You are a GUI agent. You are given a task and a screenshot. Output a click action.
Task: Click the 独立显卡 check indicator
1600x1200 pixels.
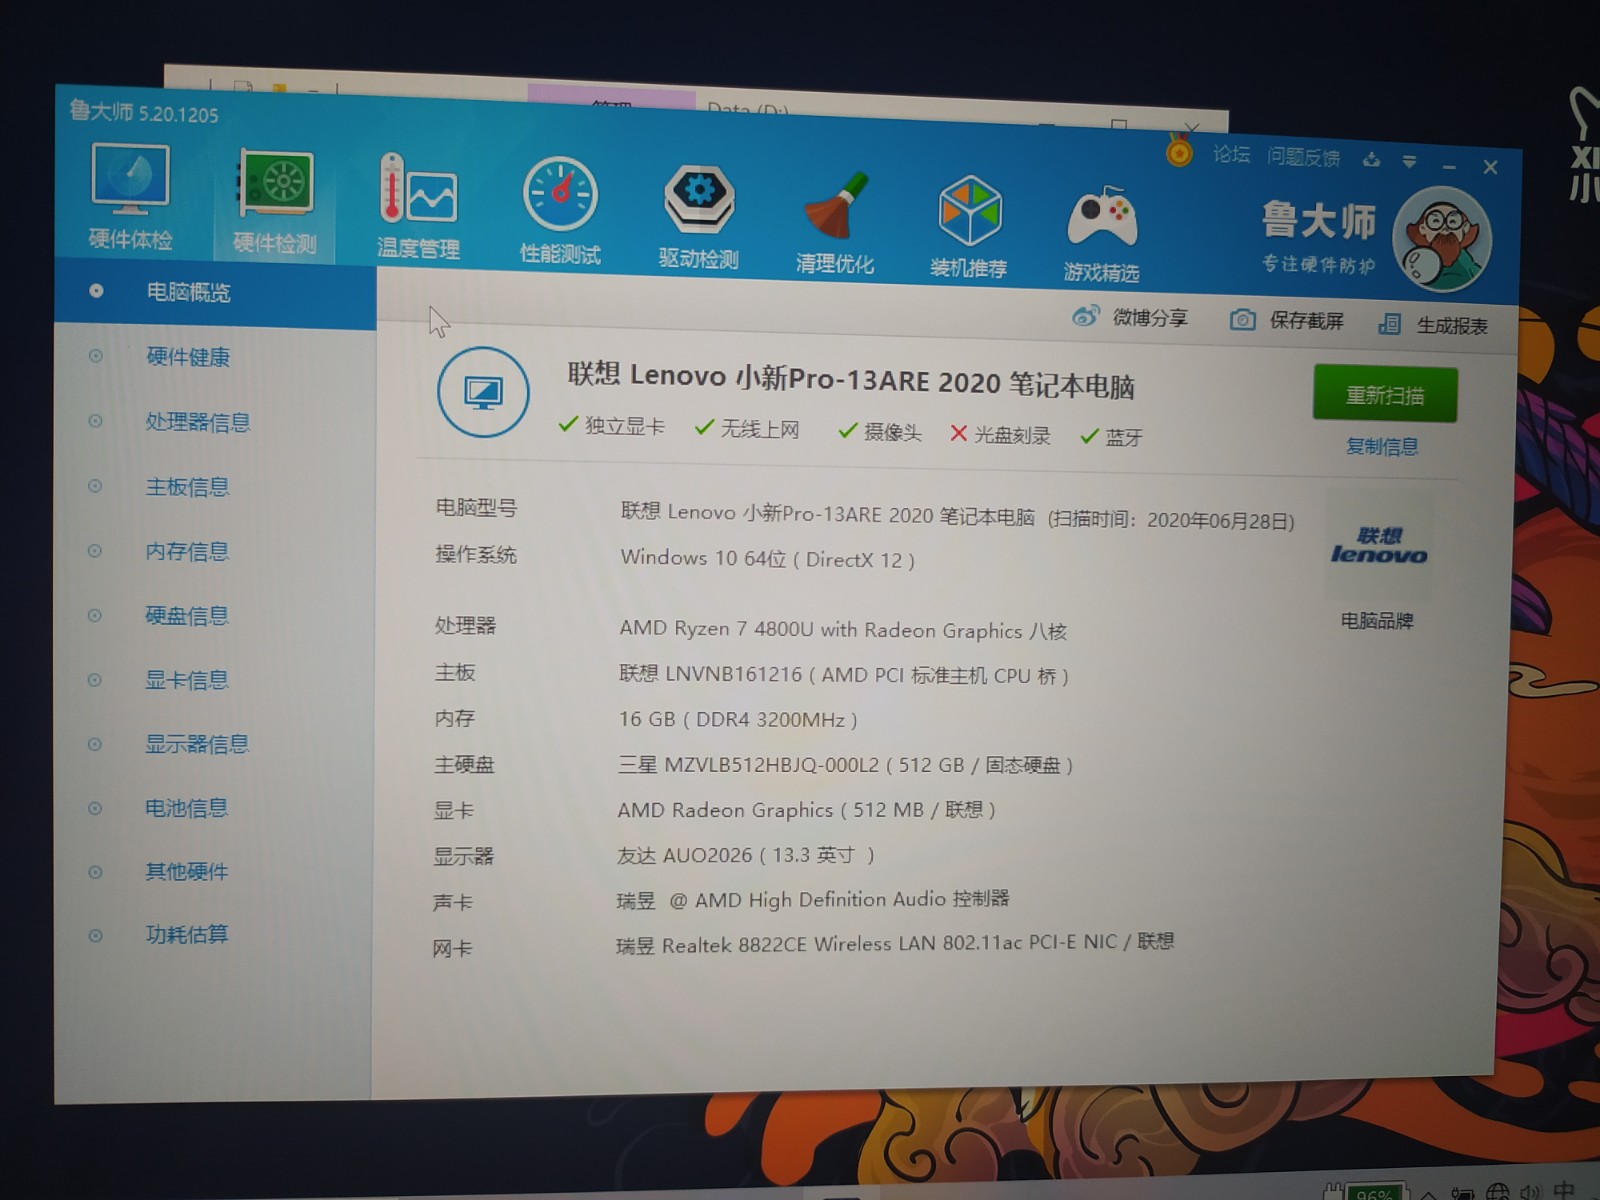[611, 425]
